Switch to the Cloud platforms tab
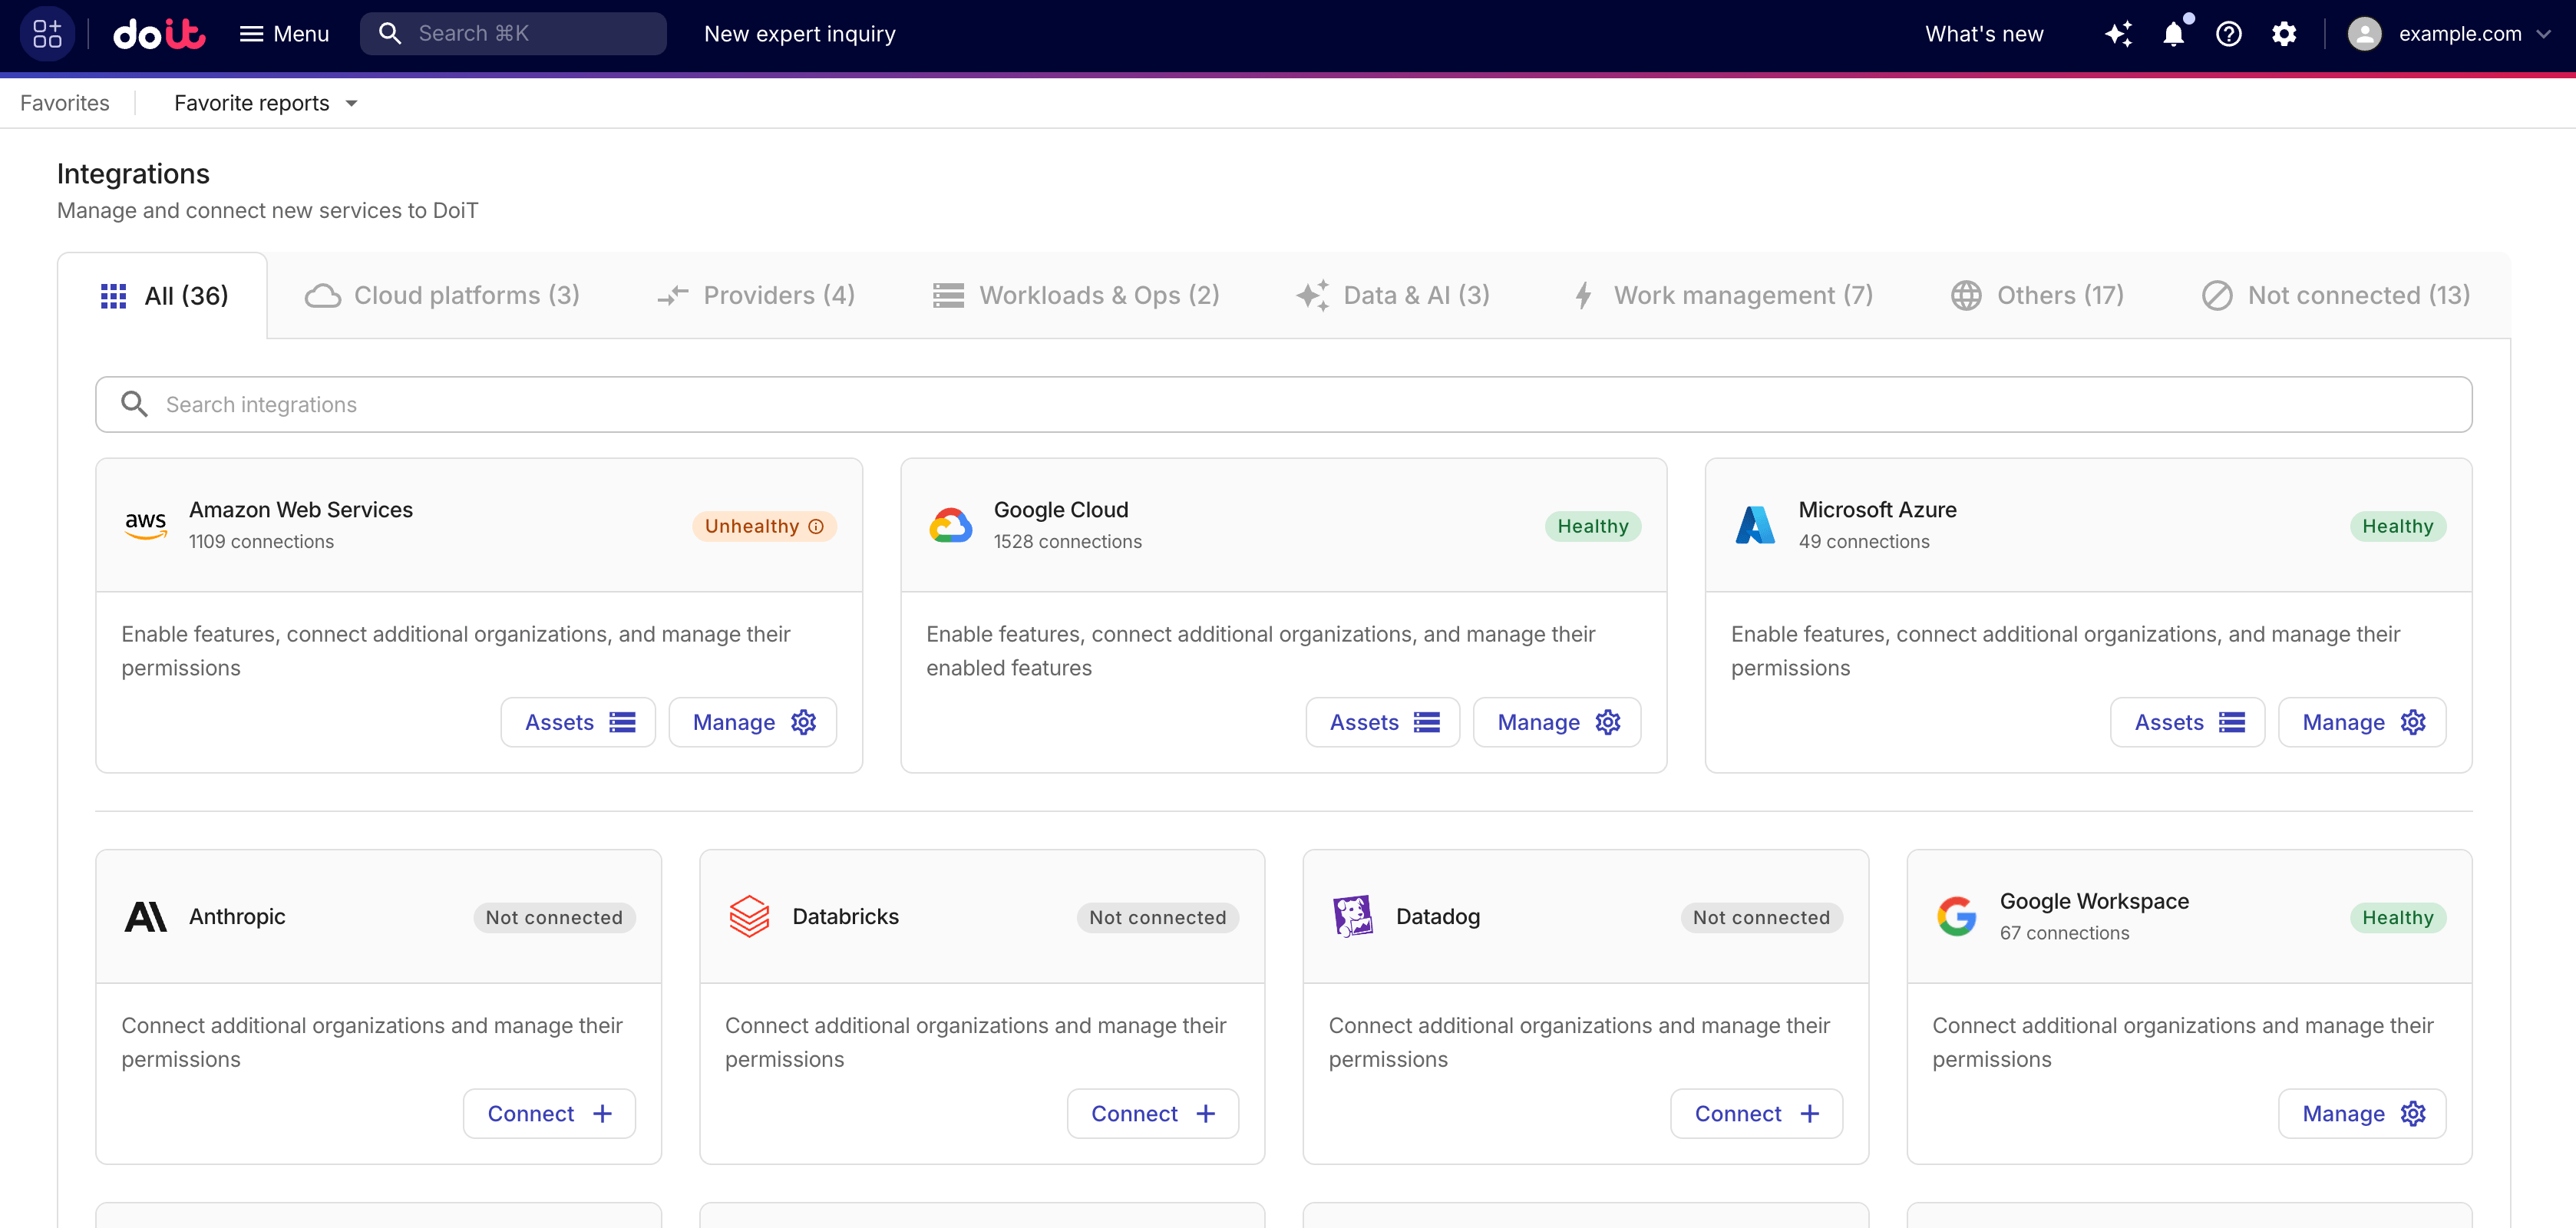This screenshot has width=2576, height=1228. [x=442, y=294]
